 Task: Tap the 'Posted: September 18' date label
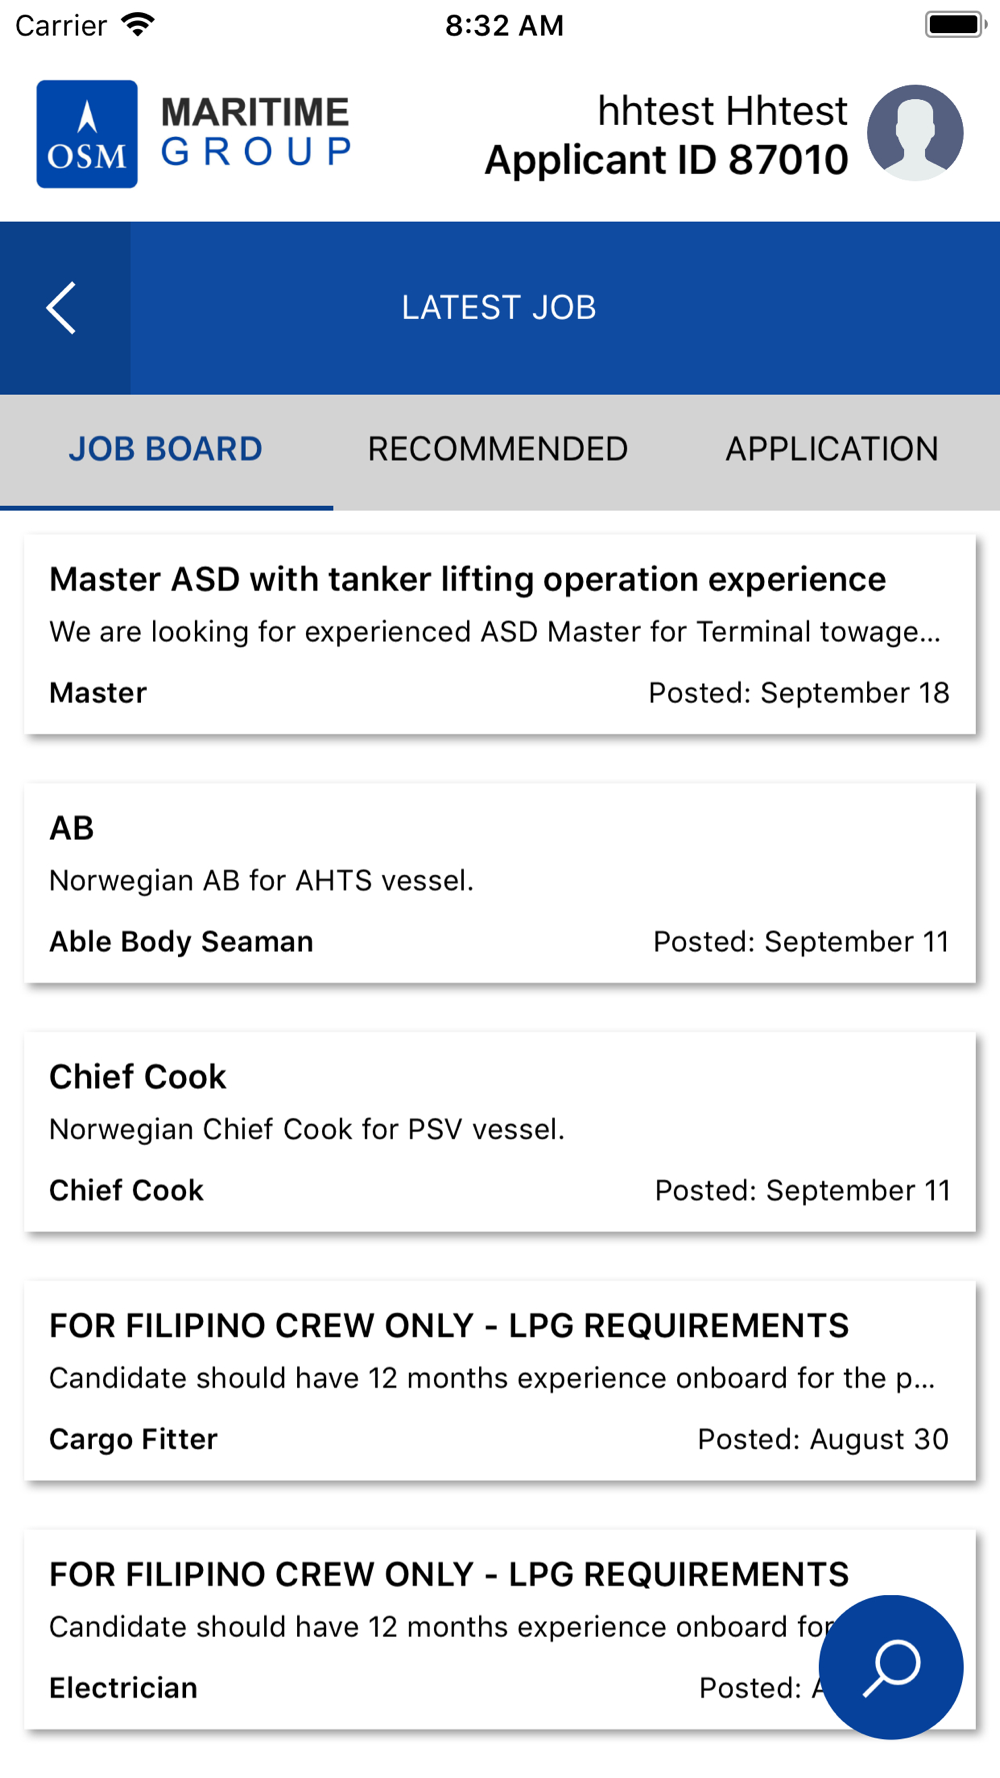click(799, 693)
